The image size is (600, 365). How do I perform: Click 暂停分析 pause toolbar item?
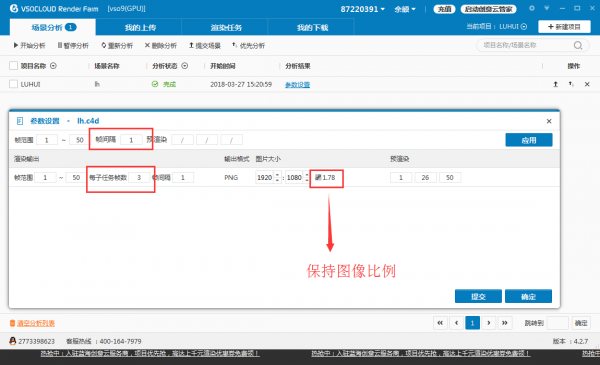coord(73,46)
